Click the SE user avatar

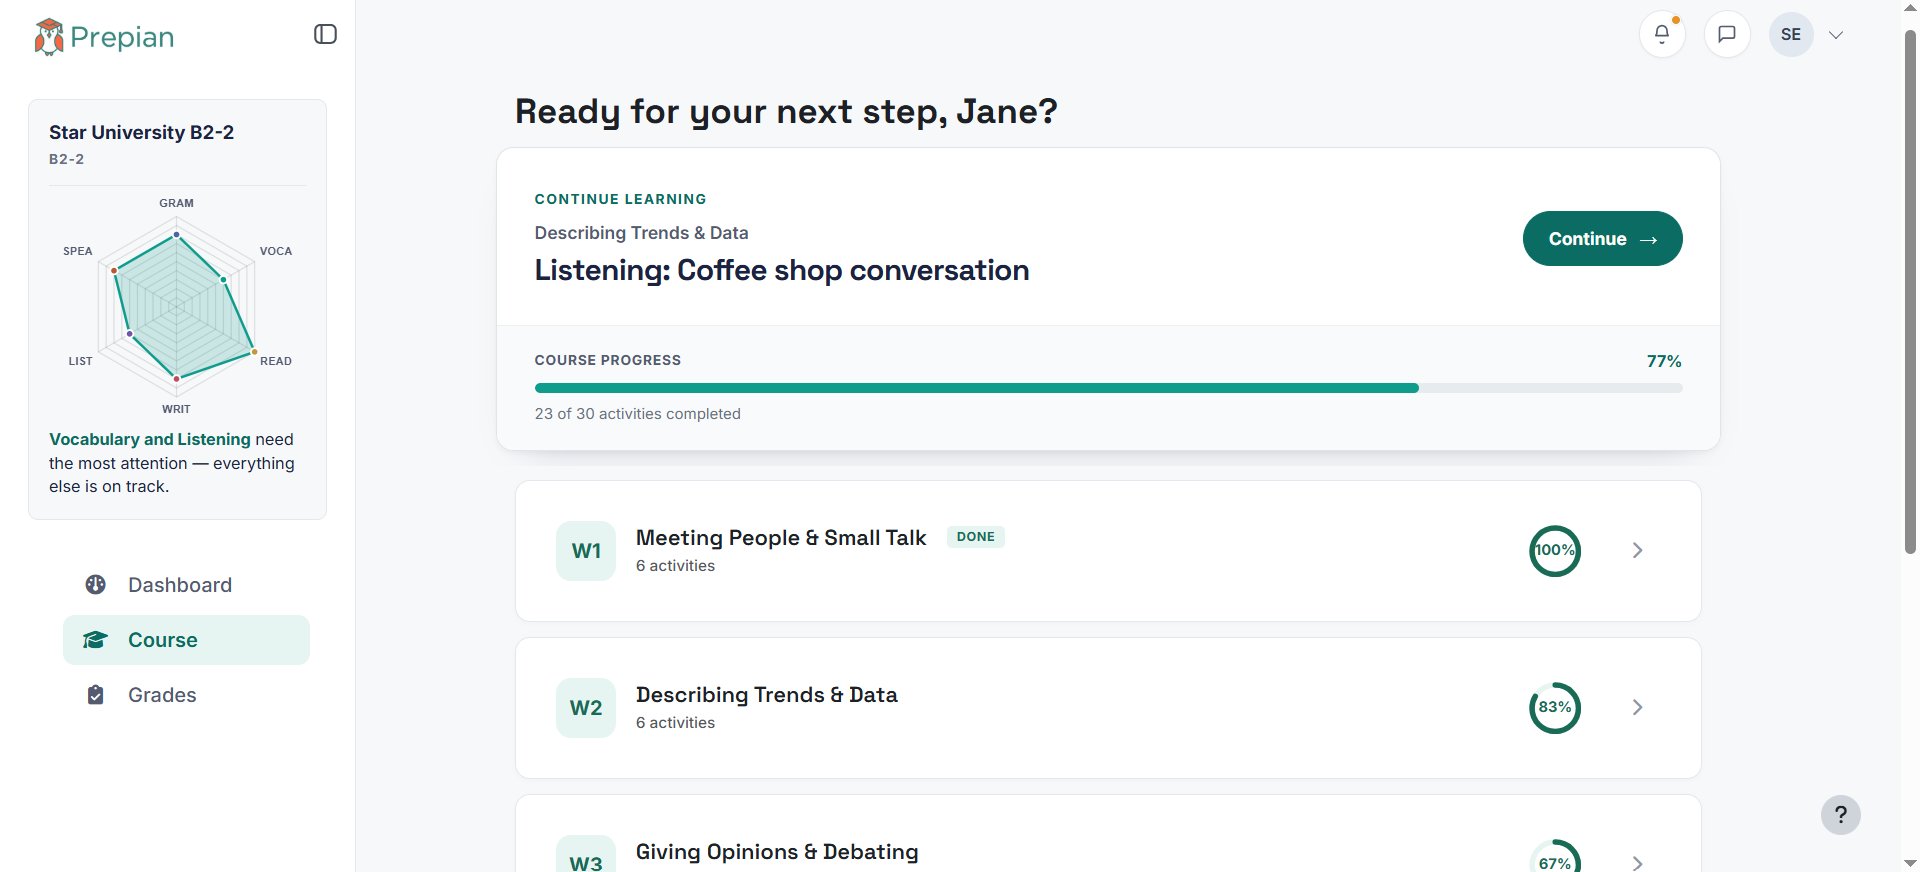pyautogui.click(x=1791, y=34)
